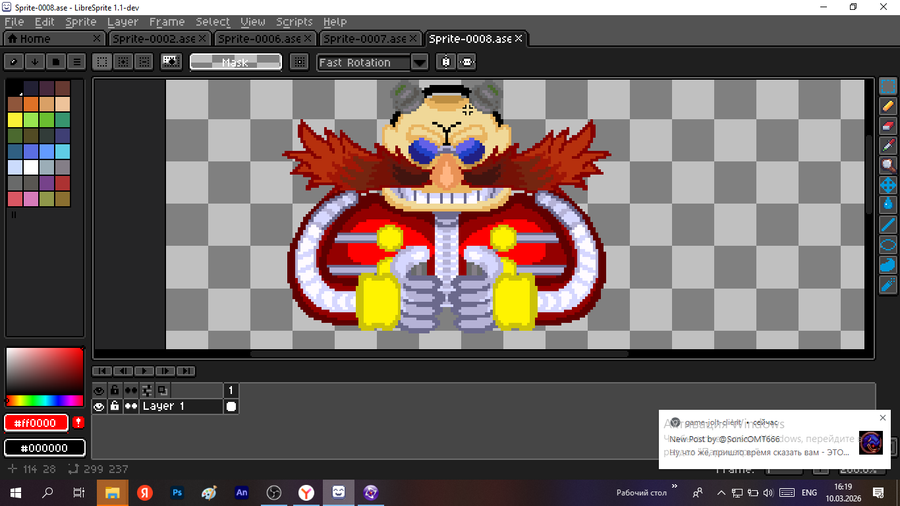This screenshot has height=506, width=900.
Task: Toggle opaque/transparent selection background icon
Action: coord(171,61)
